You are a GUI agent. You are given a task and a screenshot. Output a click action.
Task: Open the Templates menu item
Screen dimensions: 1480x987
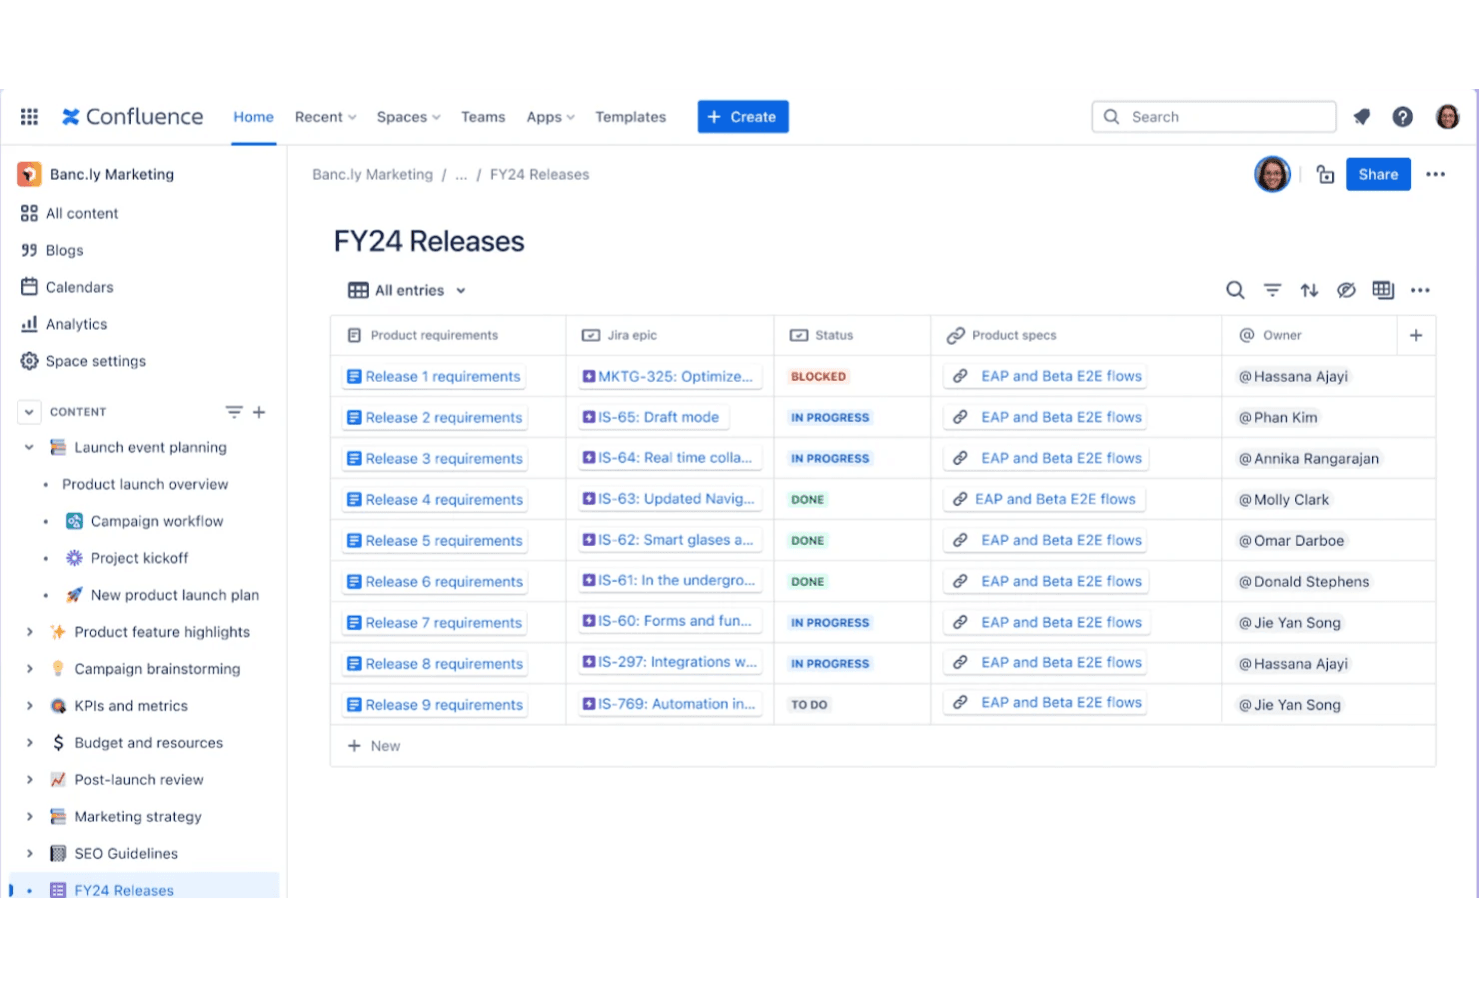[x=630, y=117]
